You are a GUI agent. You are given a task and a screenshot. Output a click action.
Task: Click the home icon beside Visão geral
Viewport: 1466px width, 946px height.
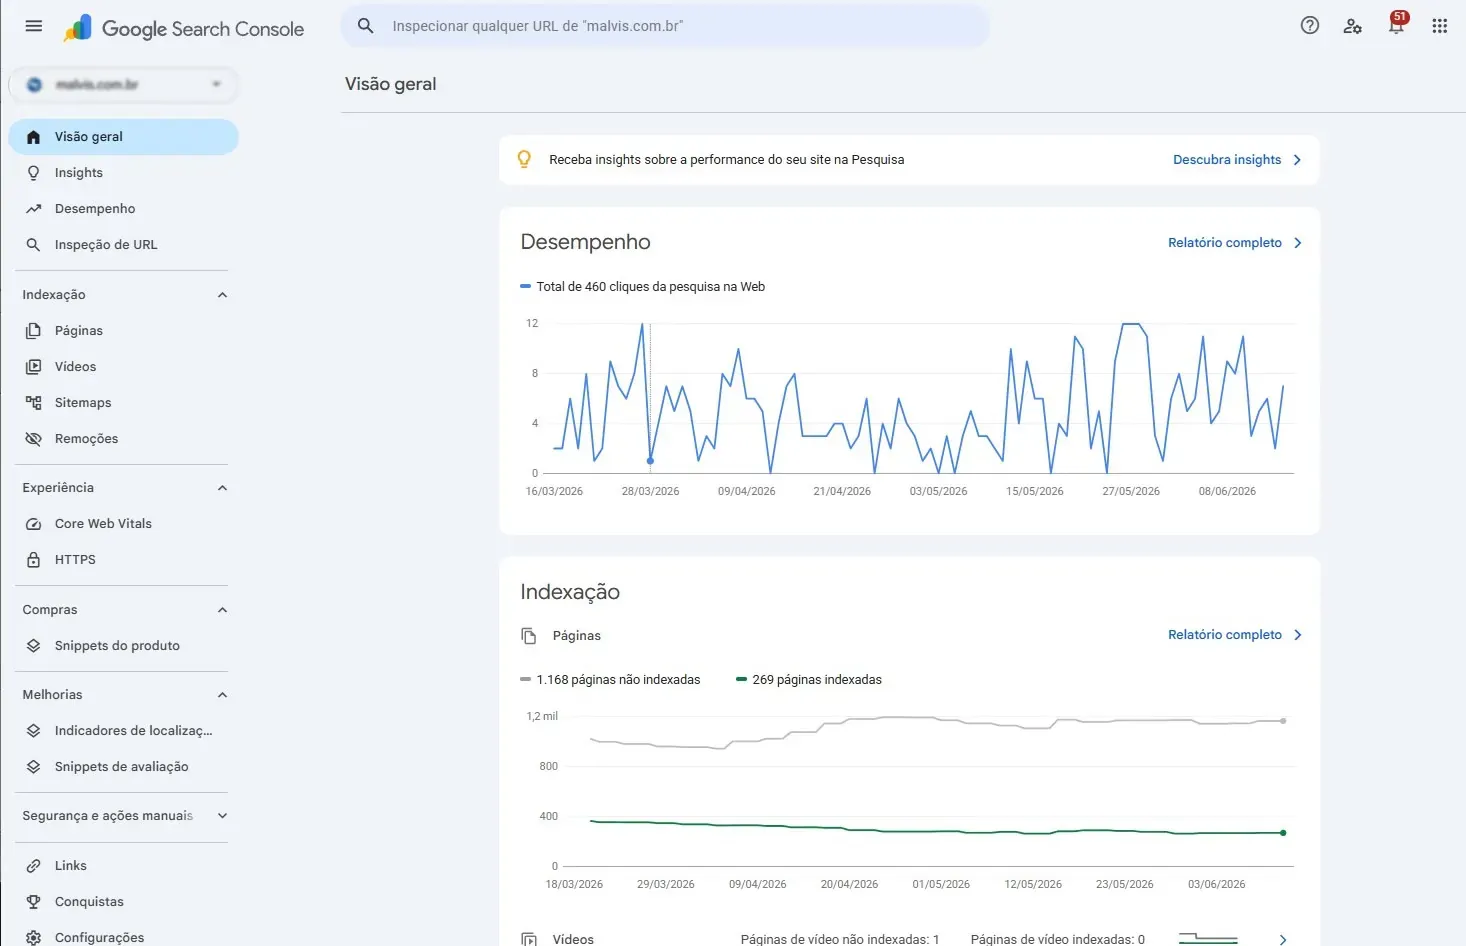33,137
